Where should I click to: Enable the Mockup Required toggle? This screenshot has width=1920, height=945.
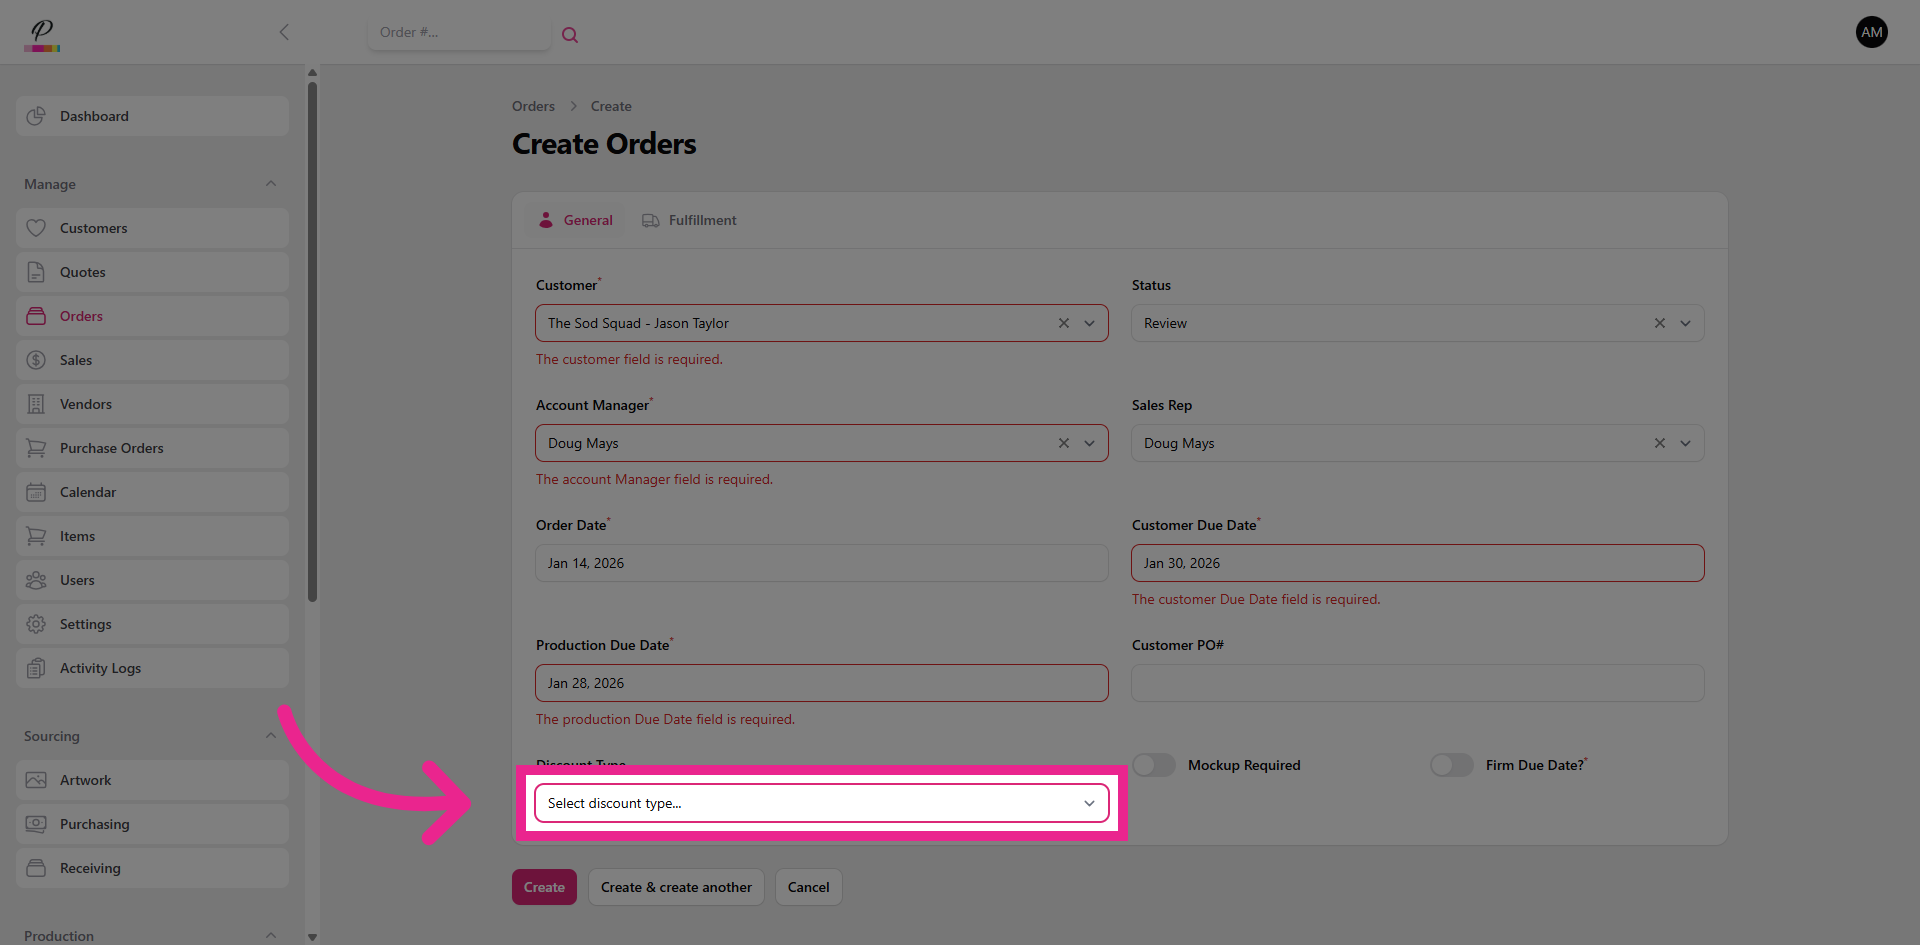(x=1154, y=765)
